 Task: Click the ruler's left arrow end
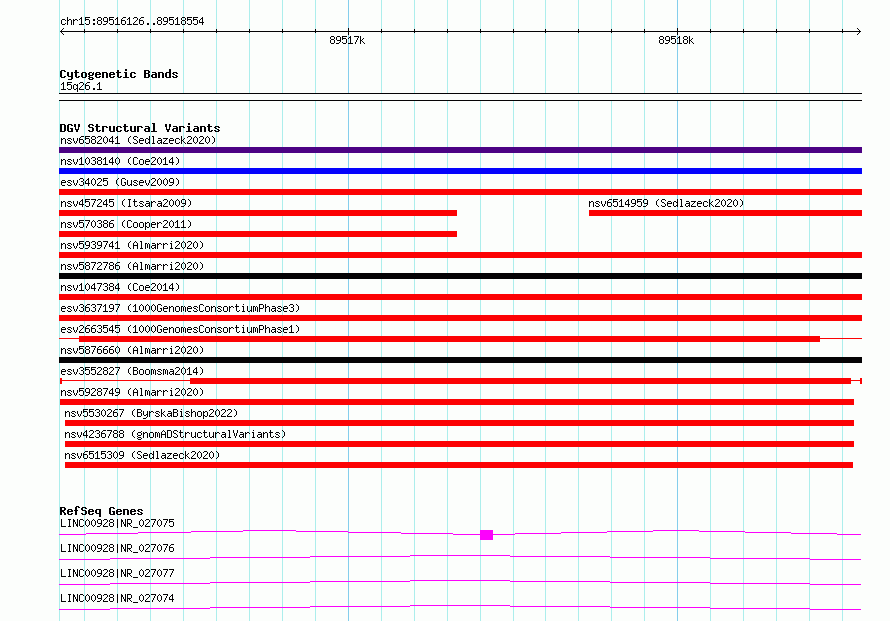(x=62, y=31)
